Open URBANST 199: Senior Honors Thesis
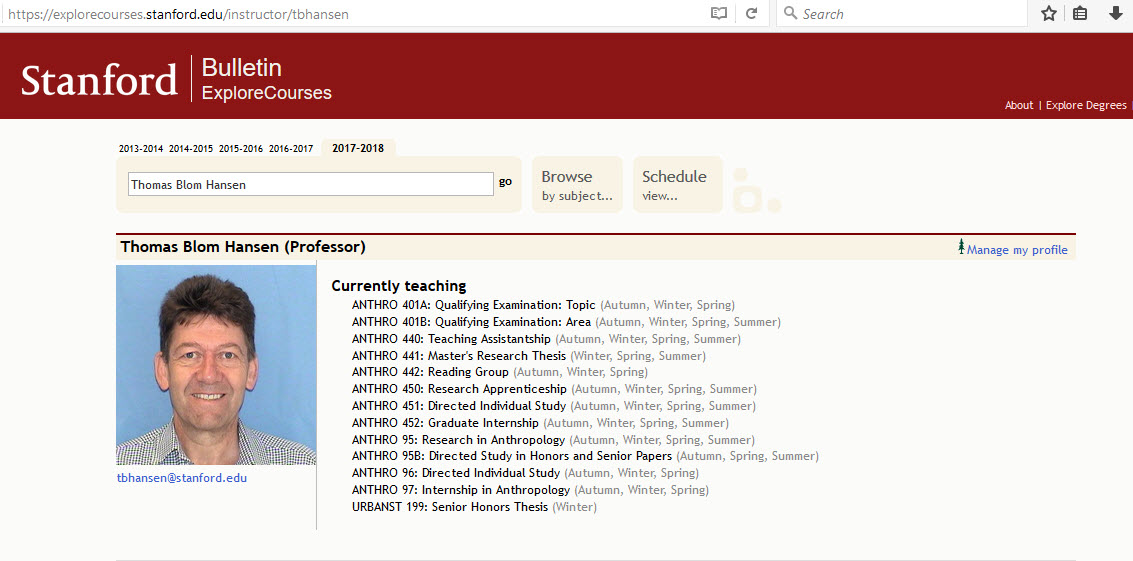 click(450, 507)
